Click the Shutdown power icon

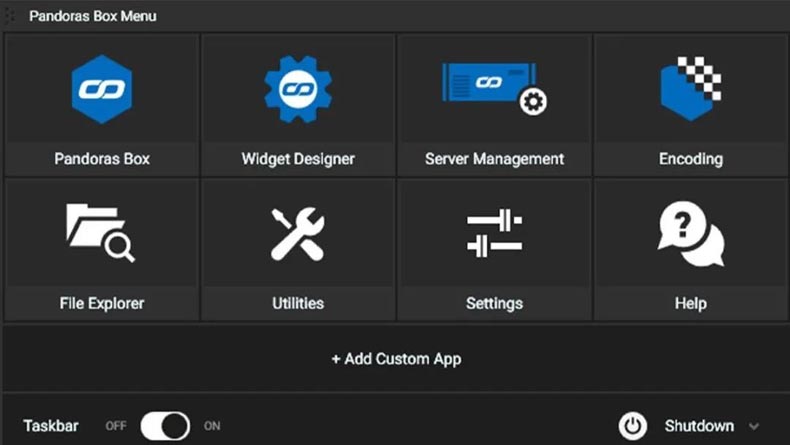[633, 426]
